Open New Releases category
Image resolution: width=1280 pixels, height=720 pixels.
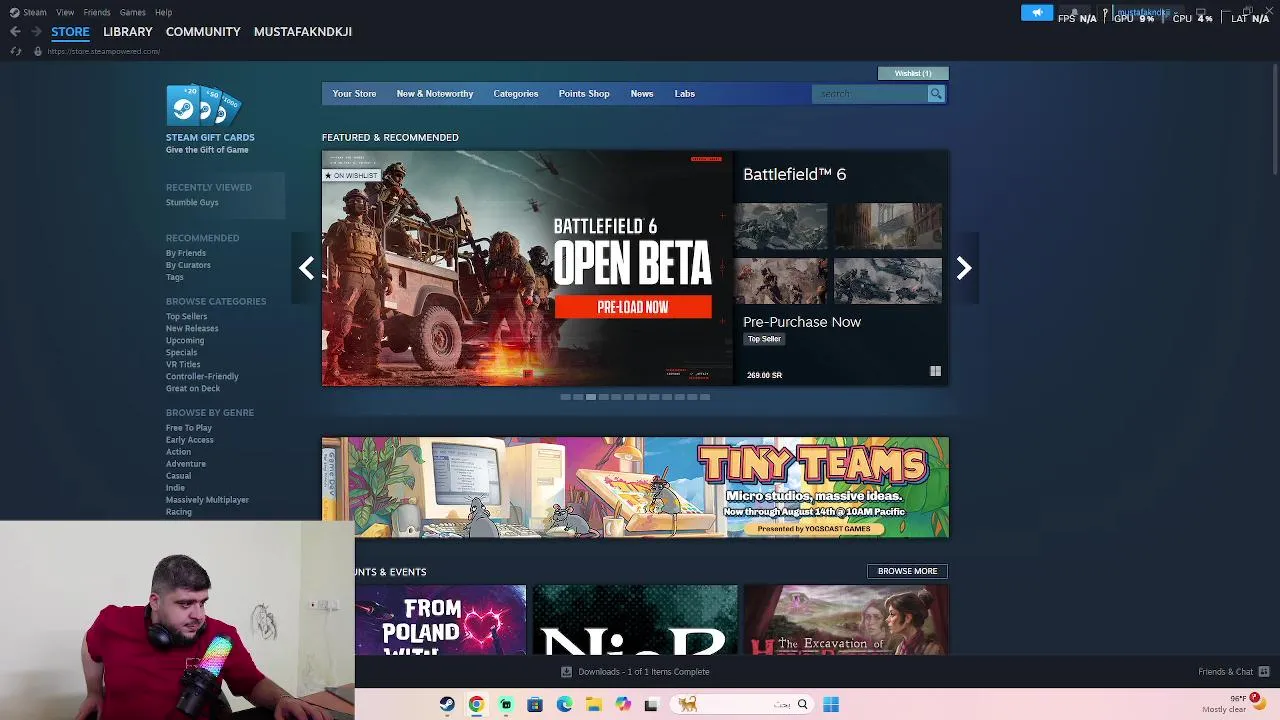[192, 329]
